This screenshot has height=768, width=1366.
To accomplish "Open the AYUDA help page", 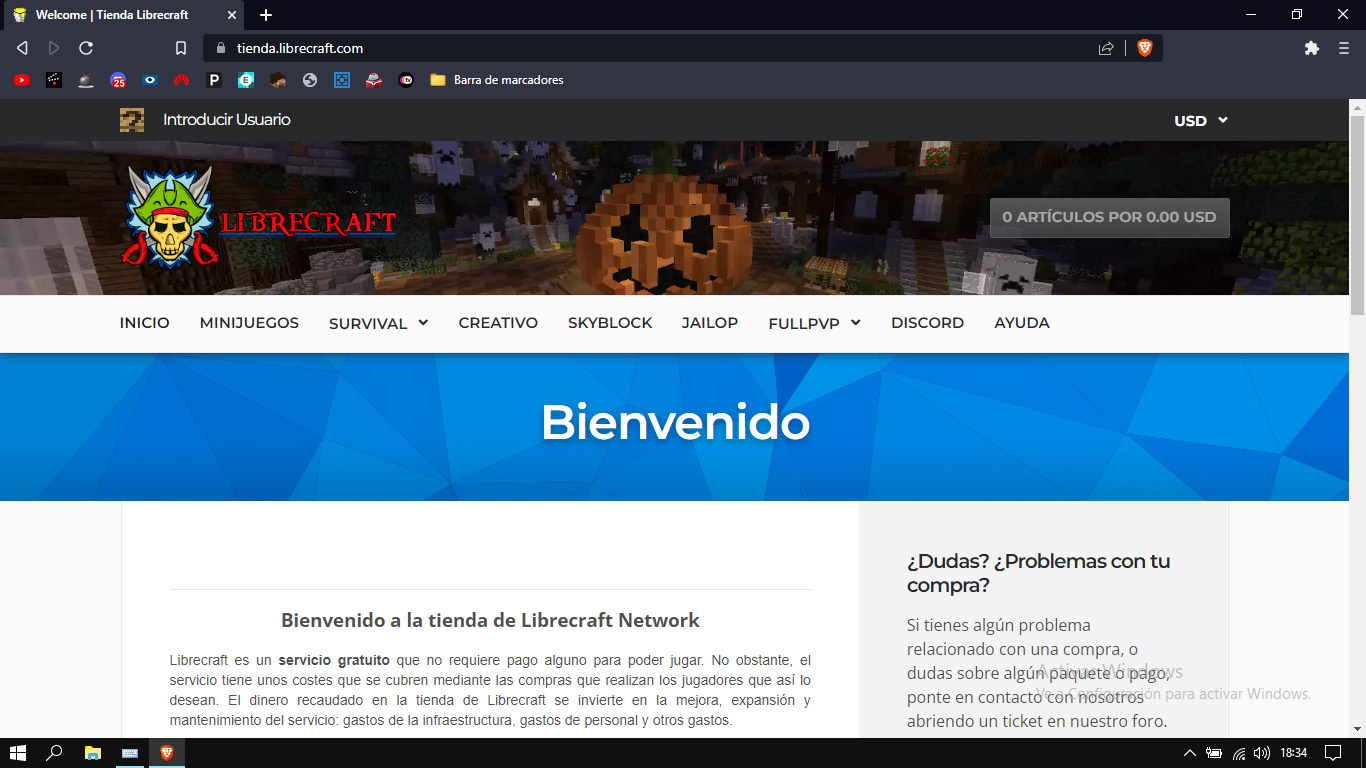I will pos(1022,323).
